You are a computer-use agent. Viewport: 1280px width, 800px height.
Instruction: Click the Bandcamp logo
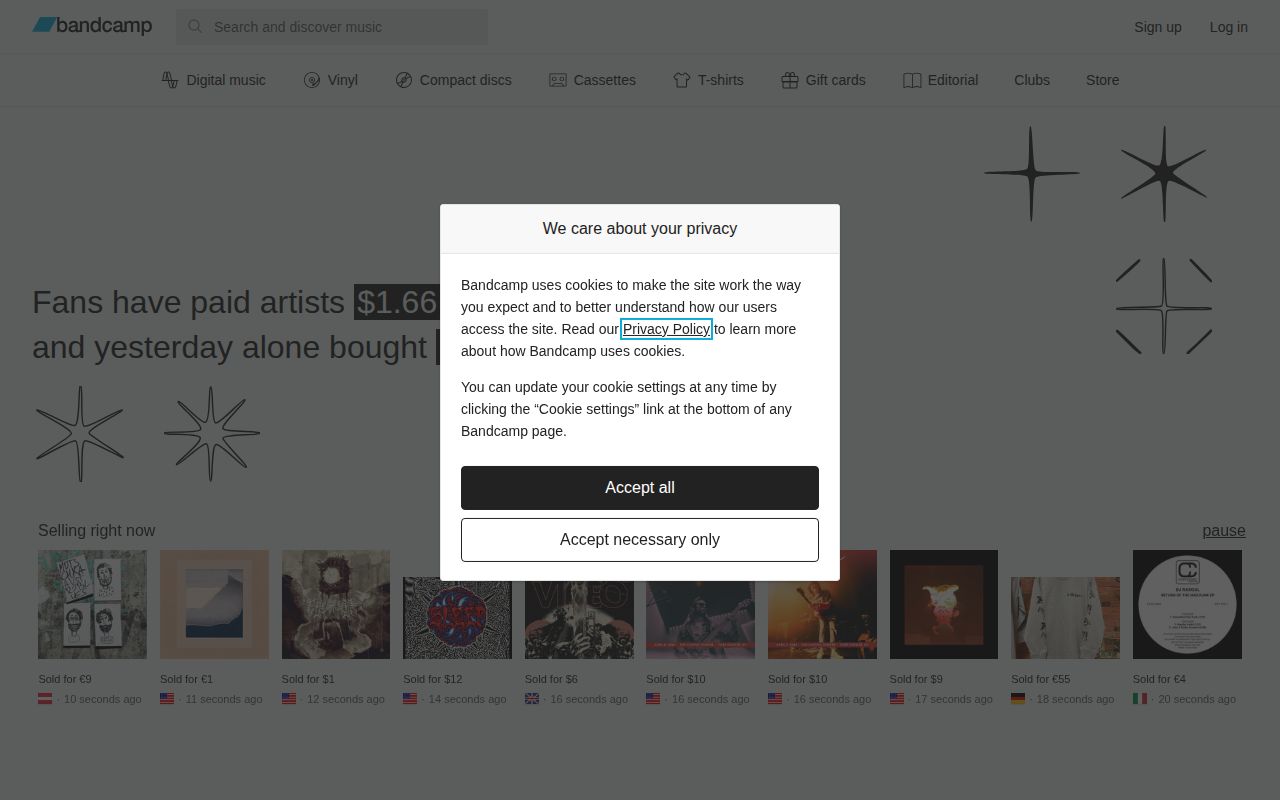(92, 26)
